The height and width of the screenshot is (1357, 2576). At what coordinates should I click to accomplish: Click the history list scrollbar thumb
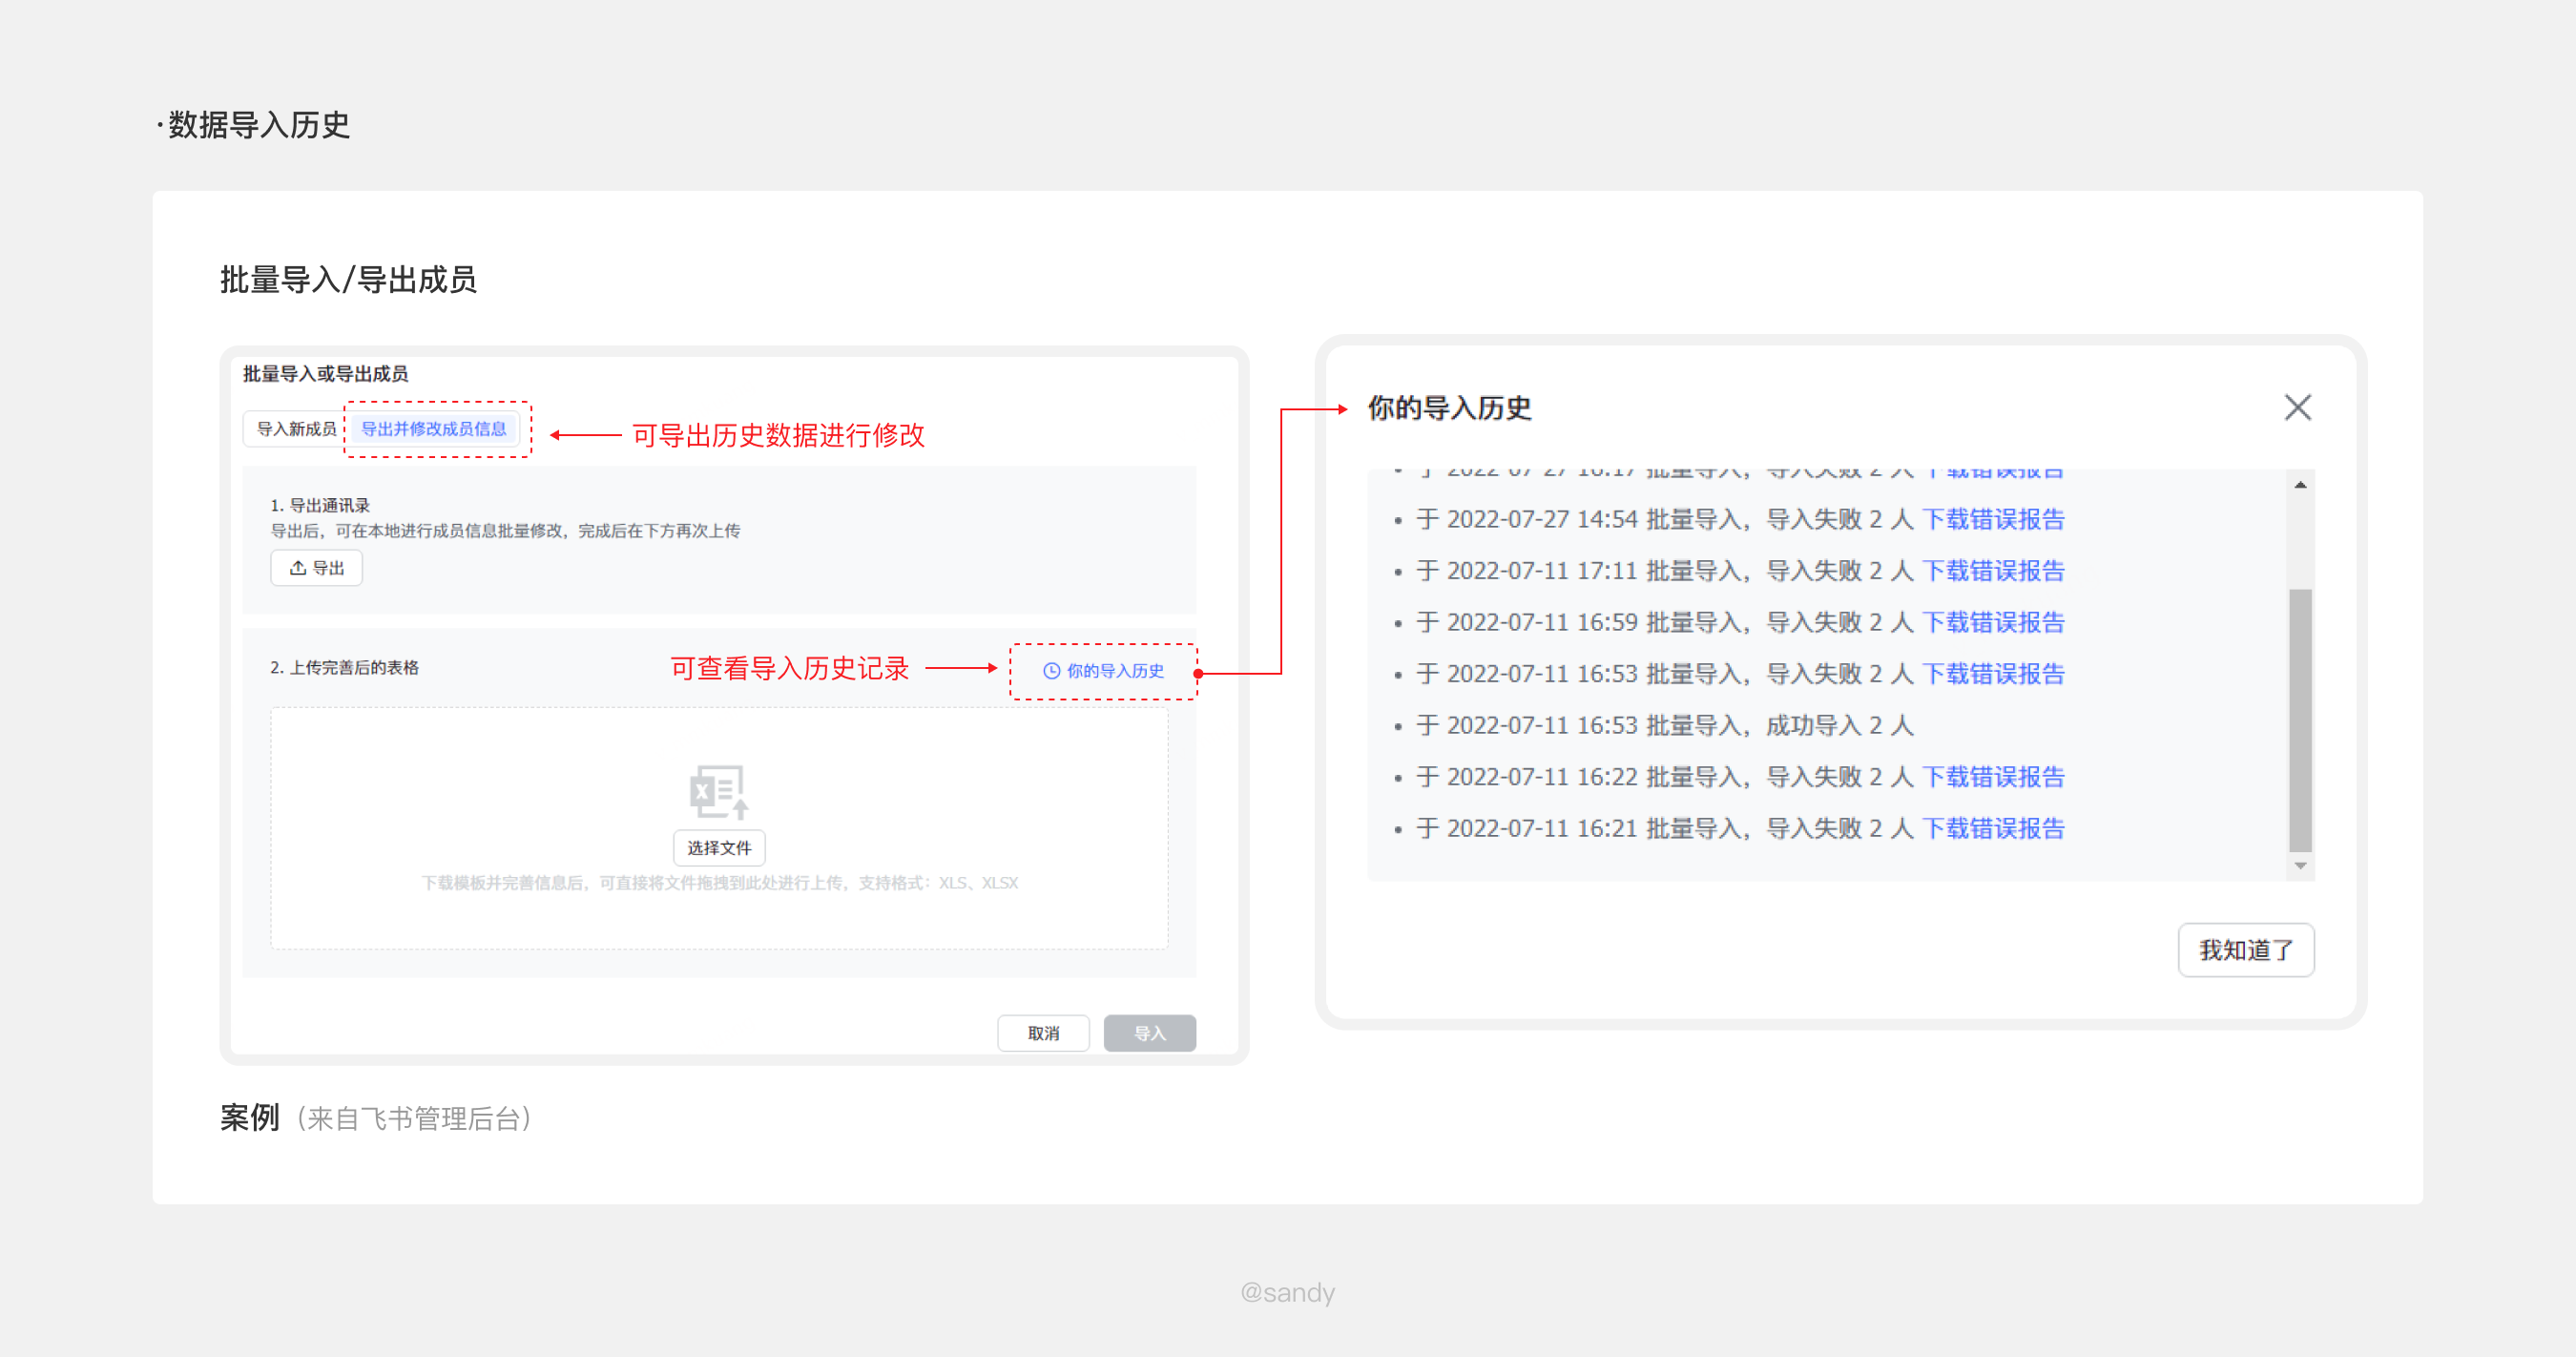click(2300, 720)
